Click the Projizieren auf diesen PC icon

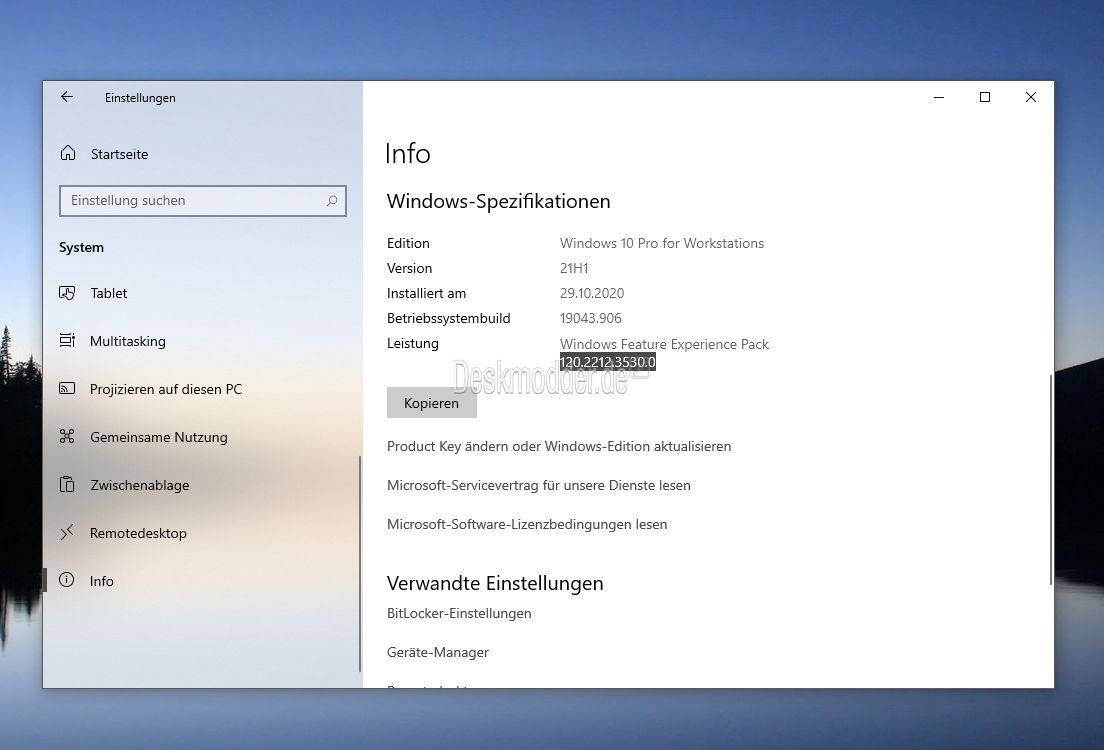[67, 389]
